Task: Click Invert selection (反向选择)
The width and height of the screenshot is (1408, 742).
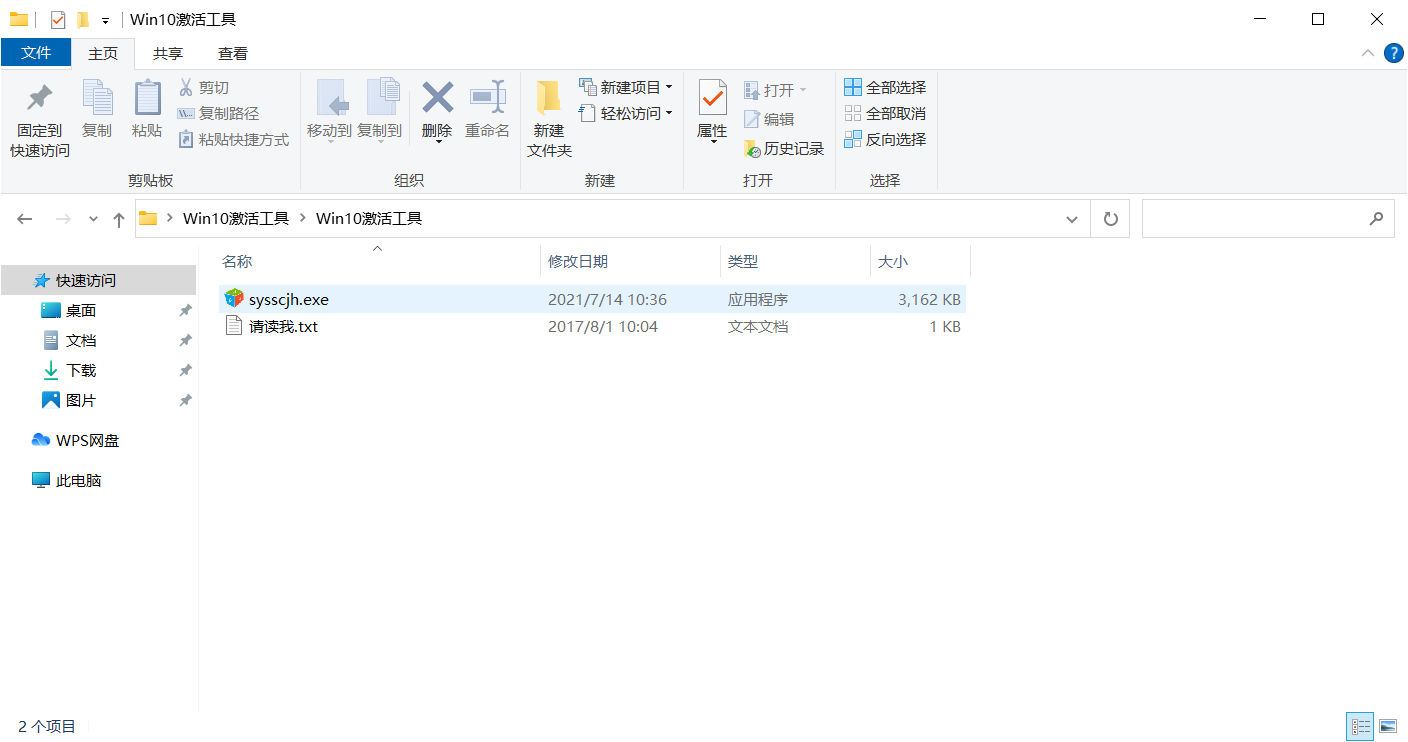Action: tap(885, 140)
